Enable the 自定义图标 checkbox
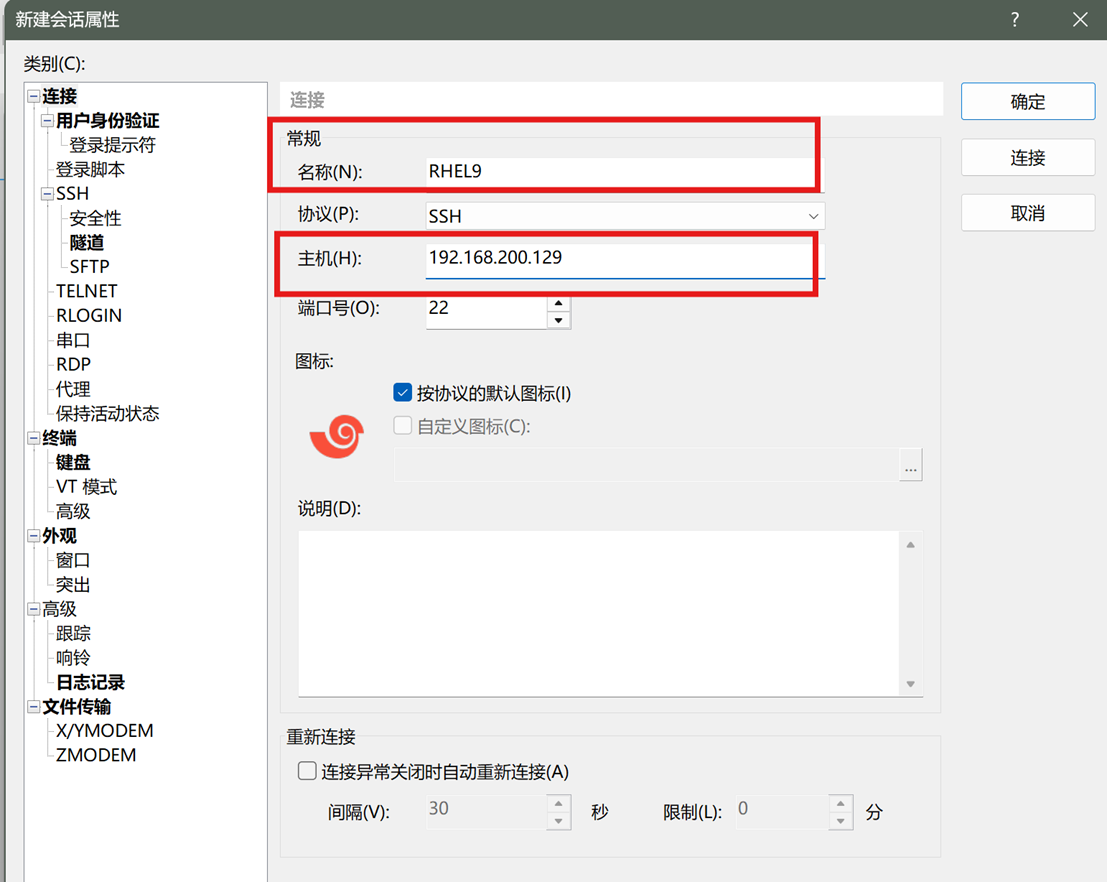Screen dimensions: 1107x882 [402, 425]
